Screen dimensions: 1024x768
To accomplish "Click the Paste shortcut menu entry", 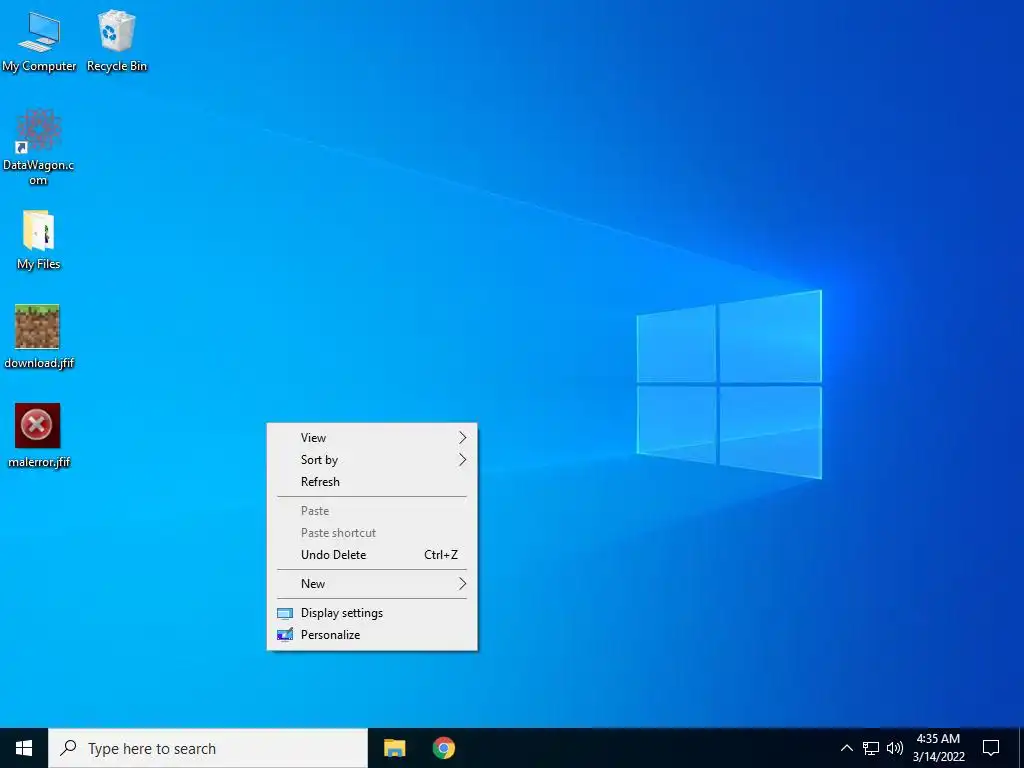I will pos(372,533).
